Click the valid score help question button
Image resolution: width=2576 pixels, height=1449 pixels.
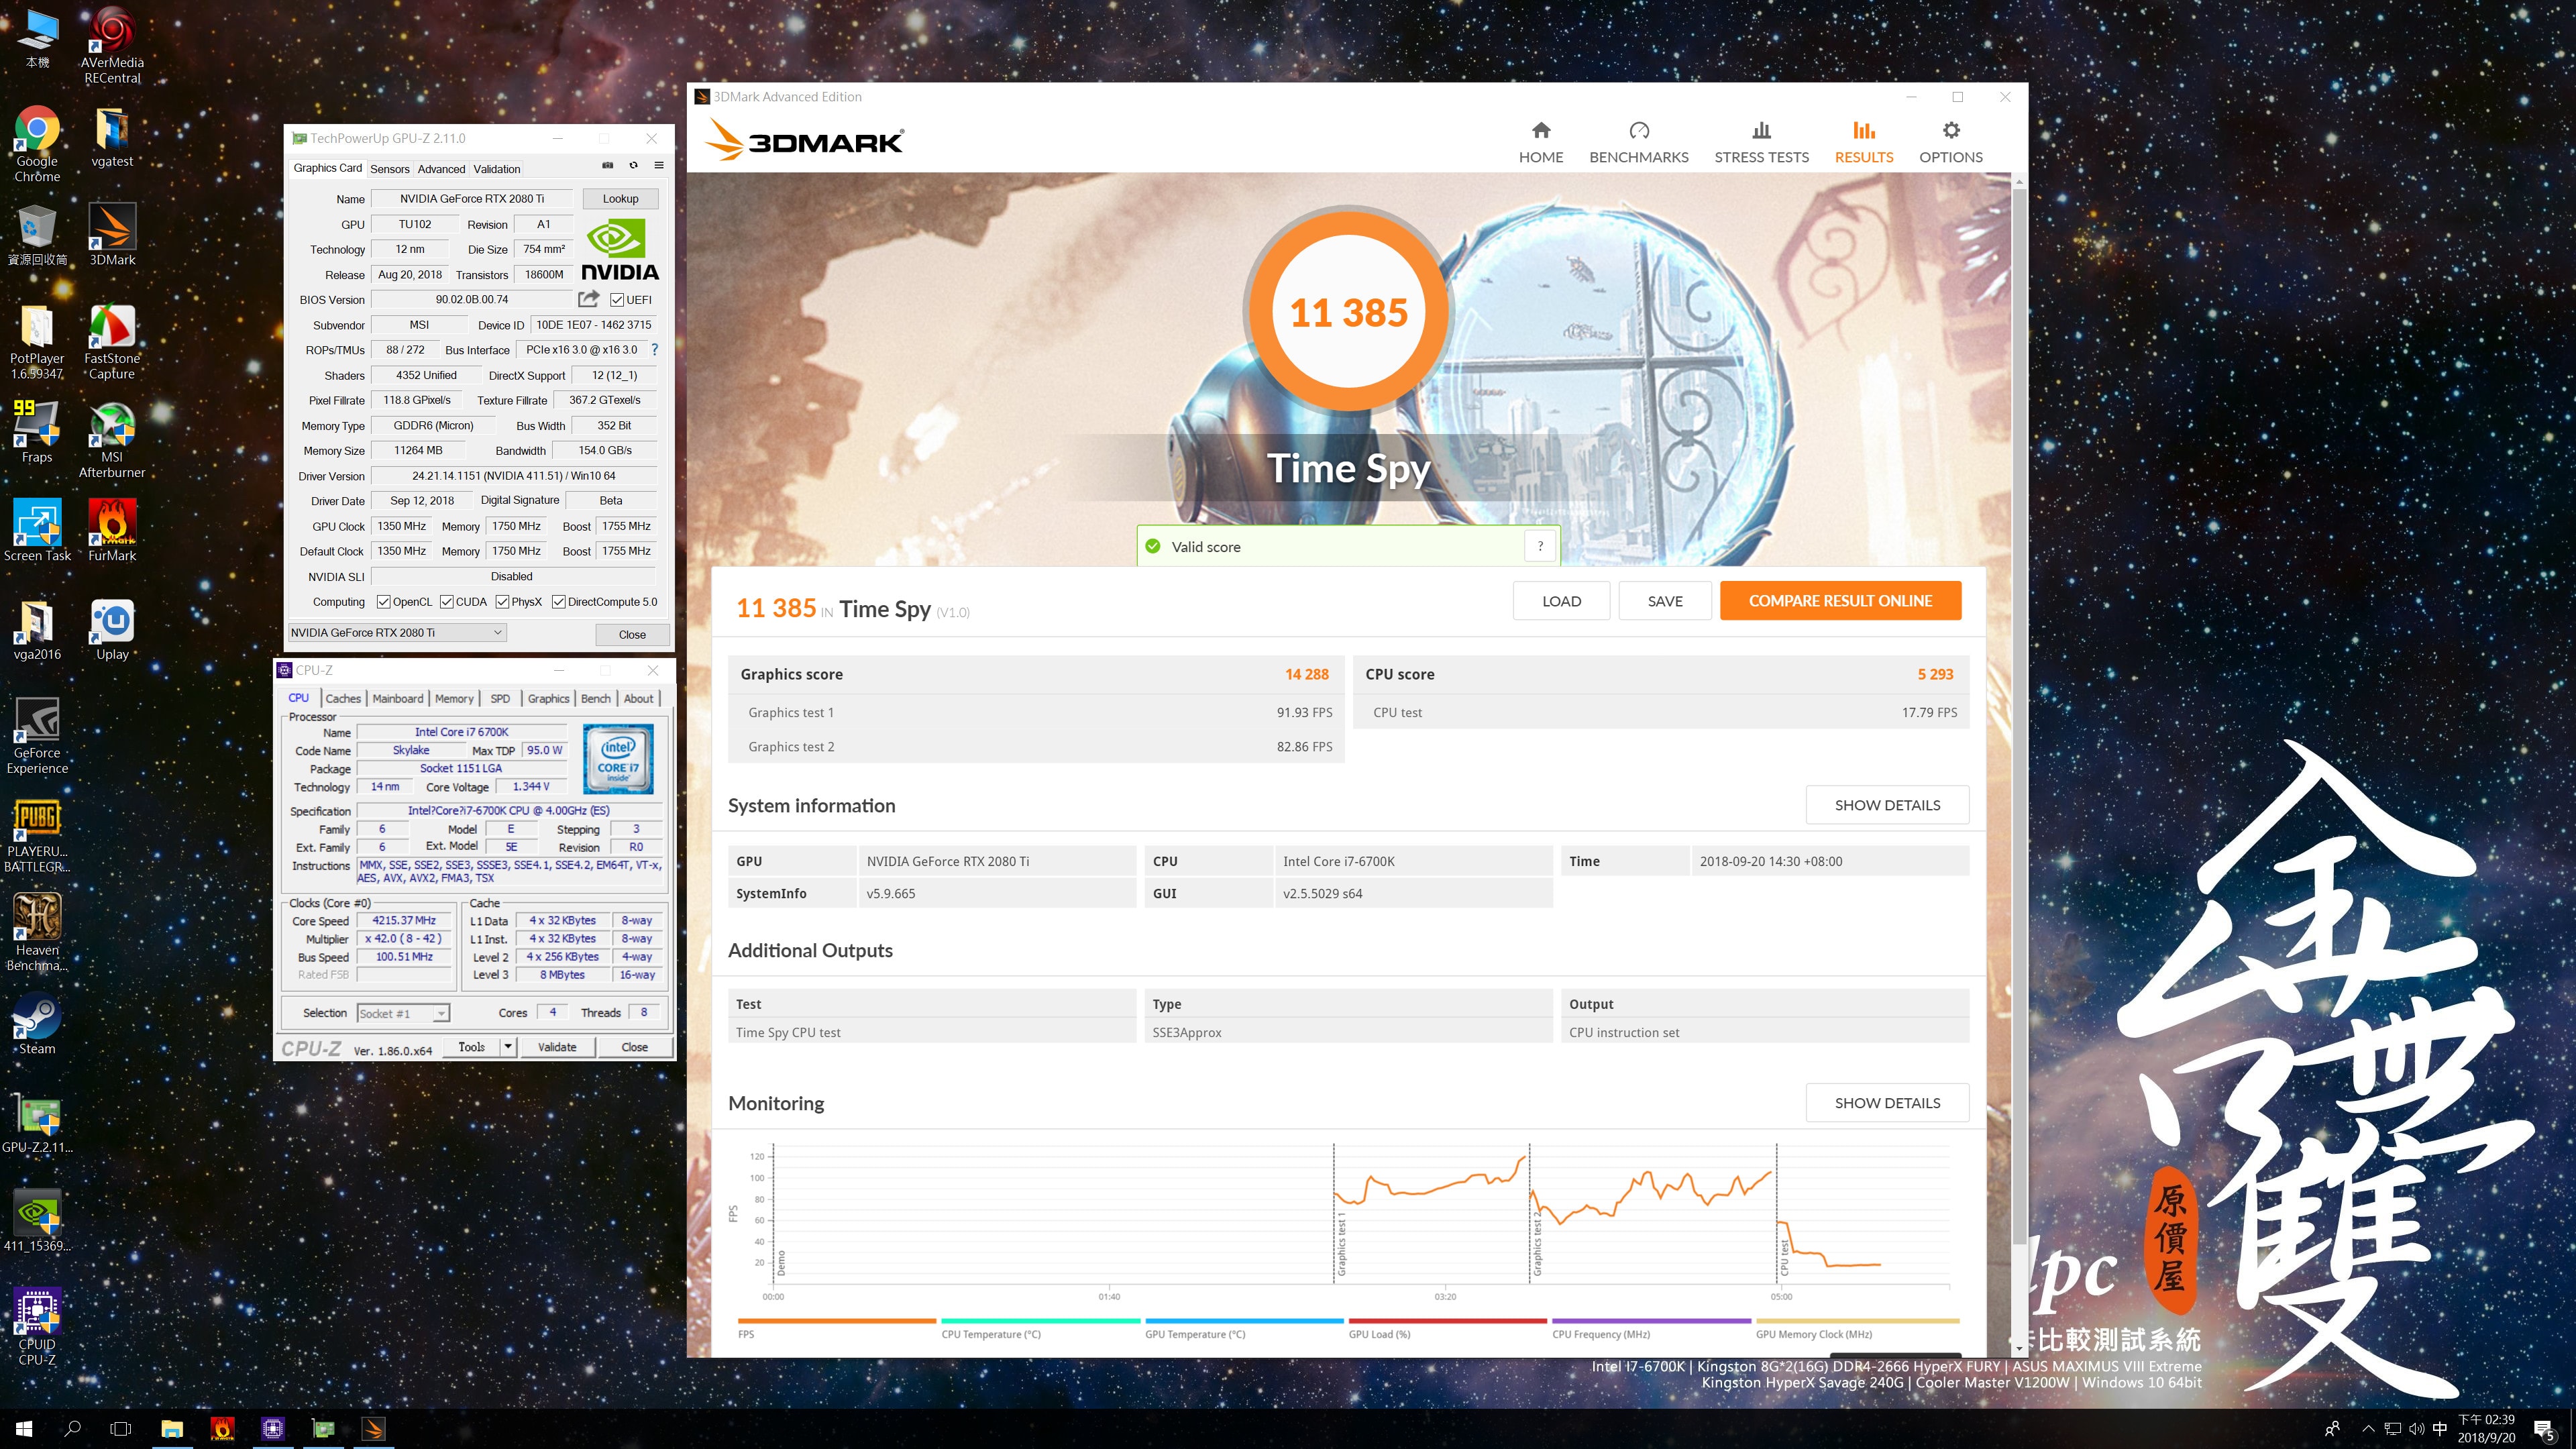pos(1540,546)
